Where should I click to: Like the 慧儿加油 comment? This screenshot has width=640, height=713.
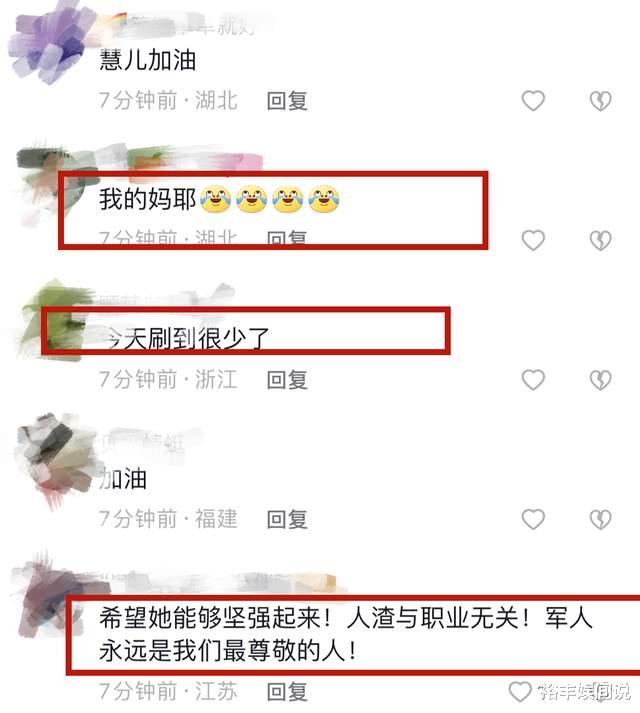click(x=533, y=100)
